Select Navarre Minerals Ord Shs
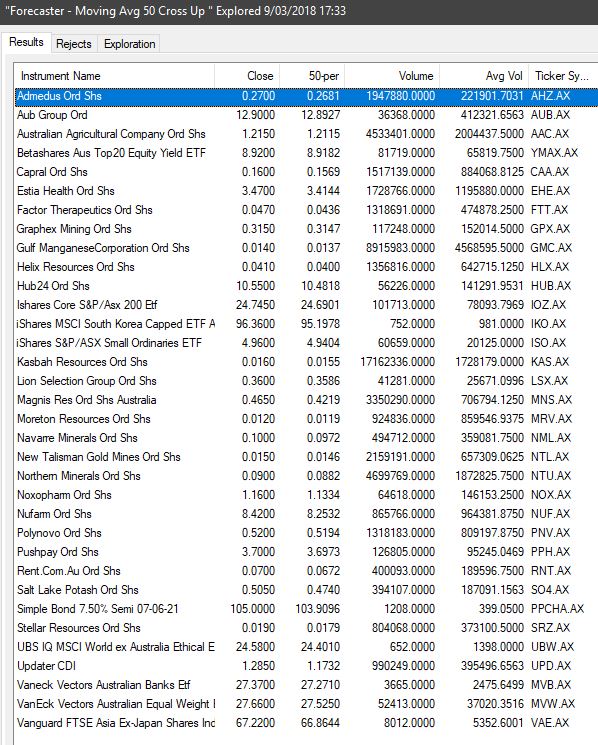This screenshot has height=745, width=598. tap(306, 438)
